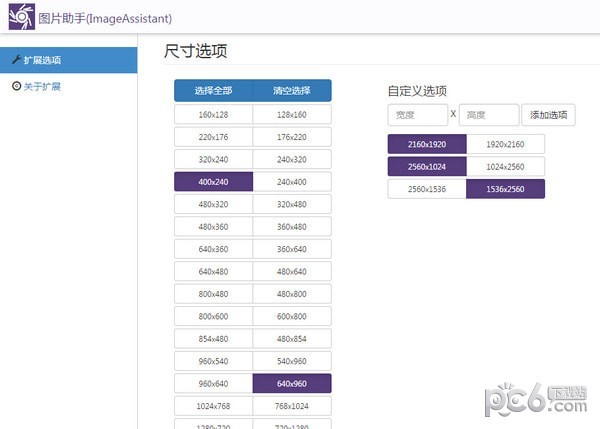Select the custom 1024x2560 option
The height and width of the screenshot is (429, 600).
point(505,166)
